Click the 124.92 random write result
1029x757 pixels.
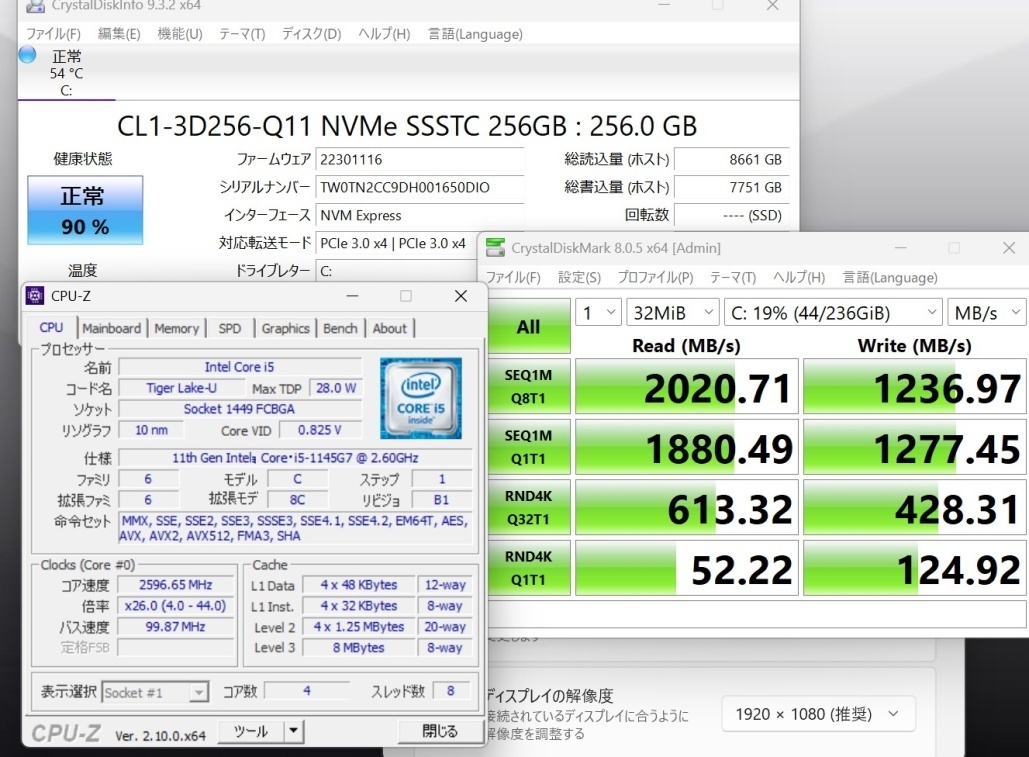(915, 567)
